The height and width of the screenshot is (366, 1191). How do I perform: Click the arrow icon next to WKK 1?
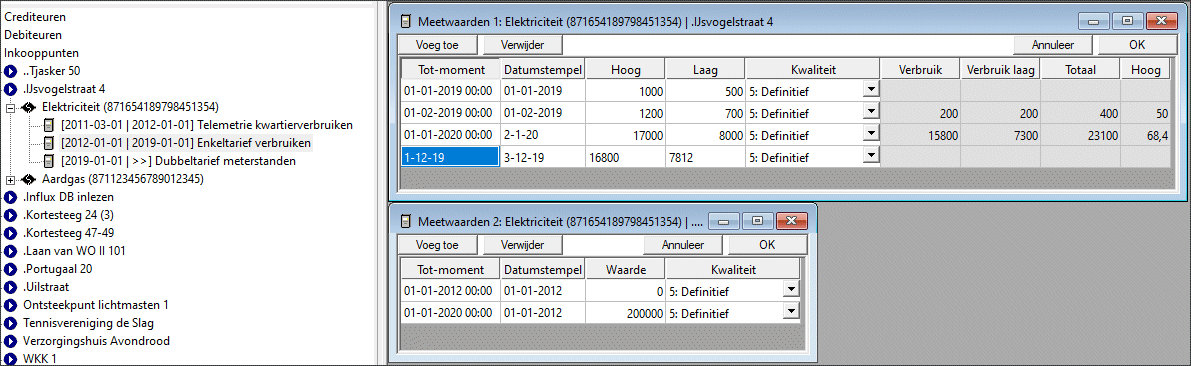(x=11, y=359)
